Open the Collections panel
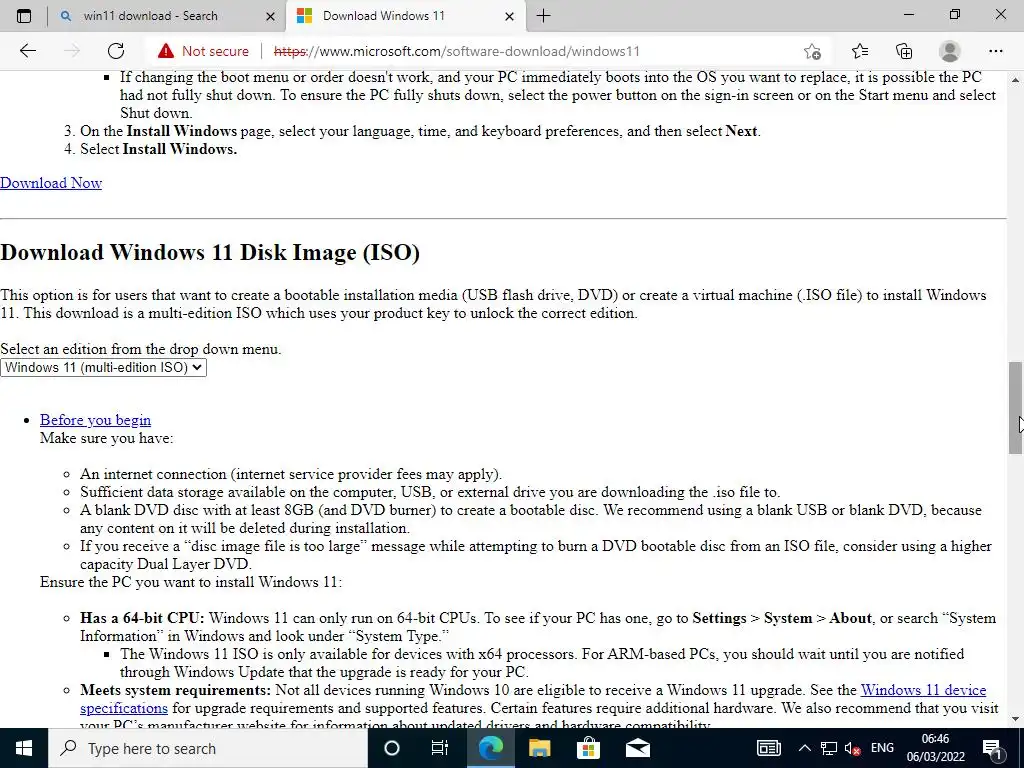The image size is (1024, 768). click(x=904, y=51)
